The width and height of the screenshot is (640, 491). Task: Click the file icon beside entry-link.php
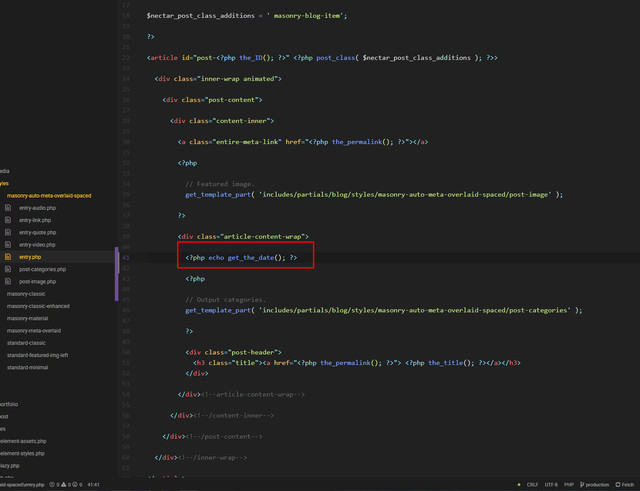(x=8, y=220)
